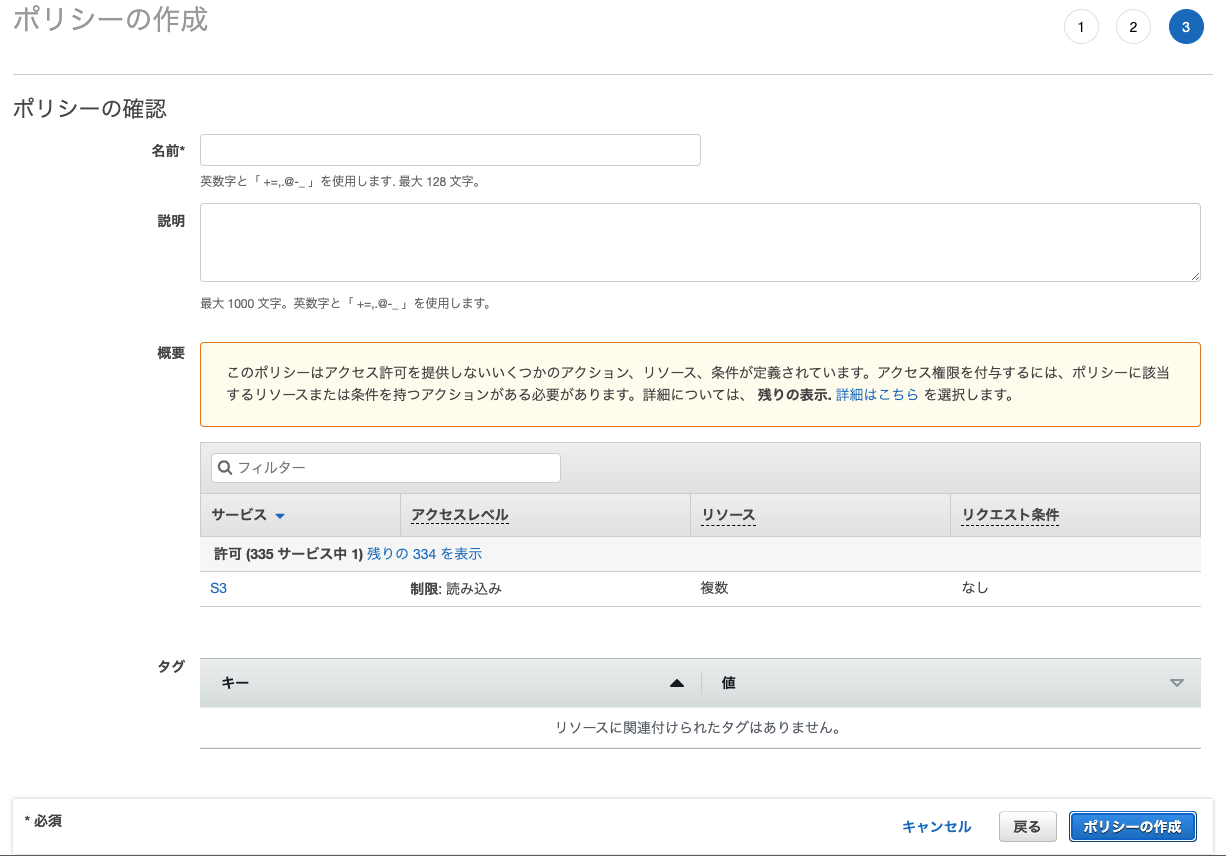The height and width of the screenshot is (856, 1226).
Task: Click the 値 tag column header
Action: [729, 683]
